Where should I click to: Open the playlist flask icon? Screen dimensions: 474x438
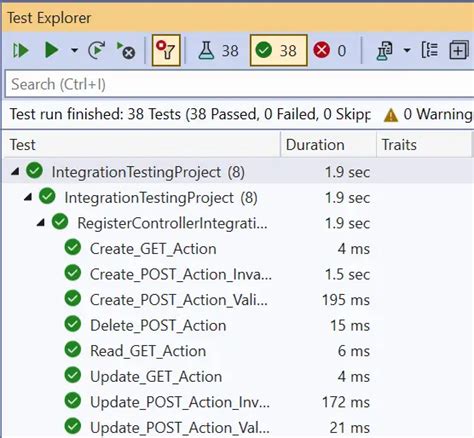[x=384, y=51]
